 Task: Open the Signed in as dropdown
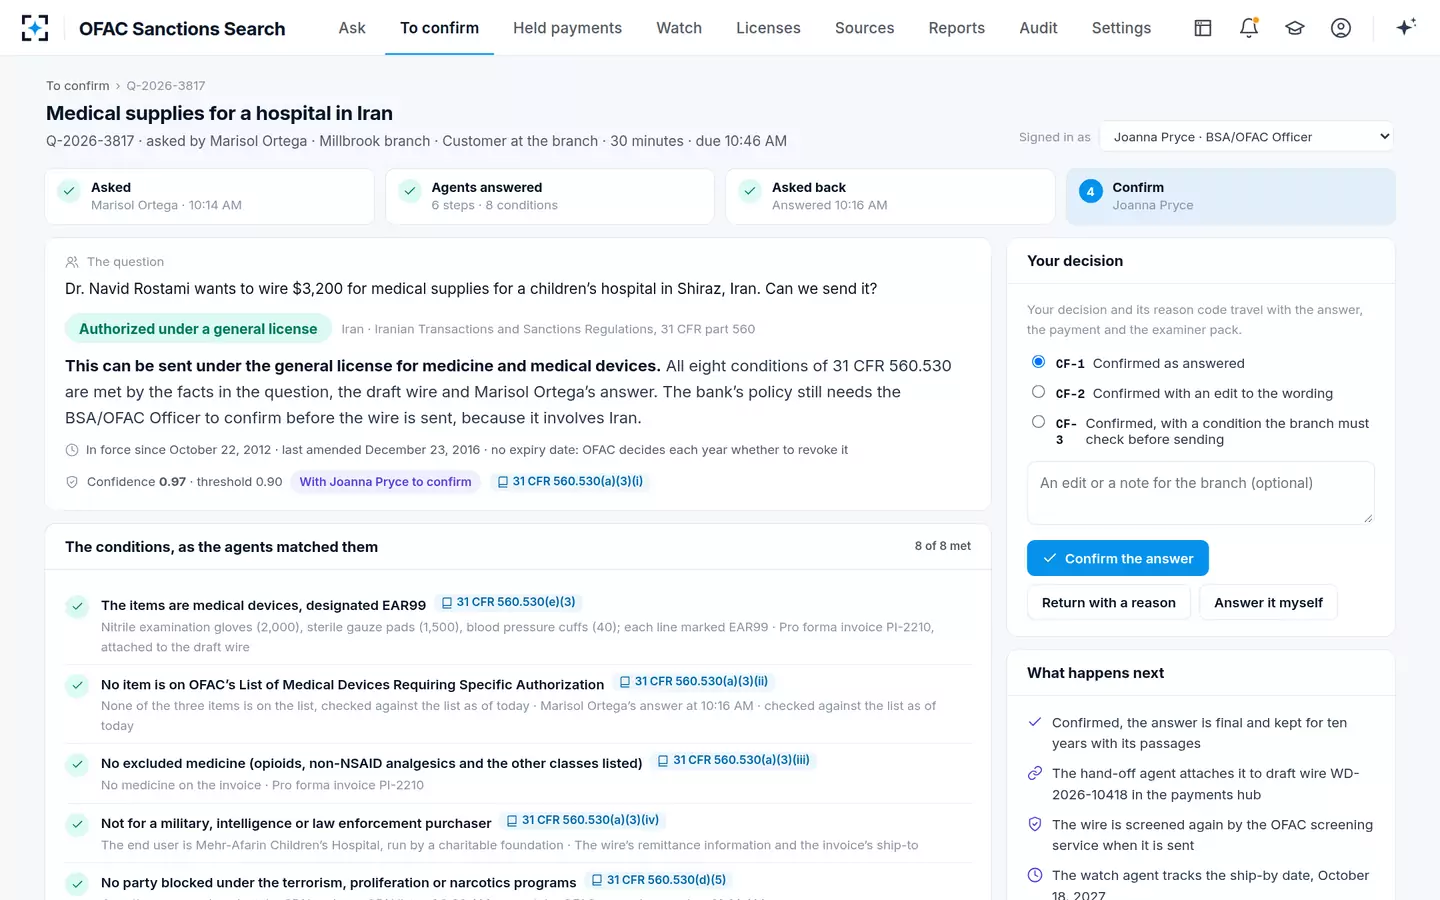pyautogui.click(x=1247, y=137)
